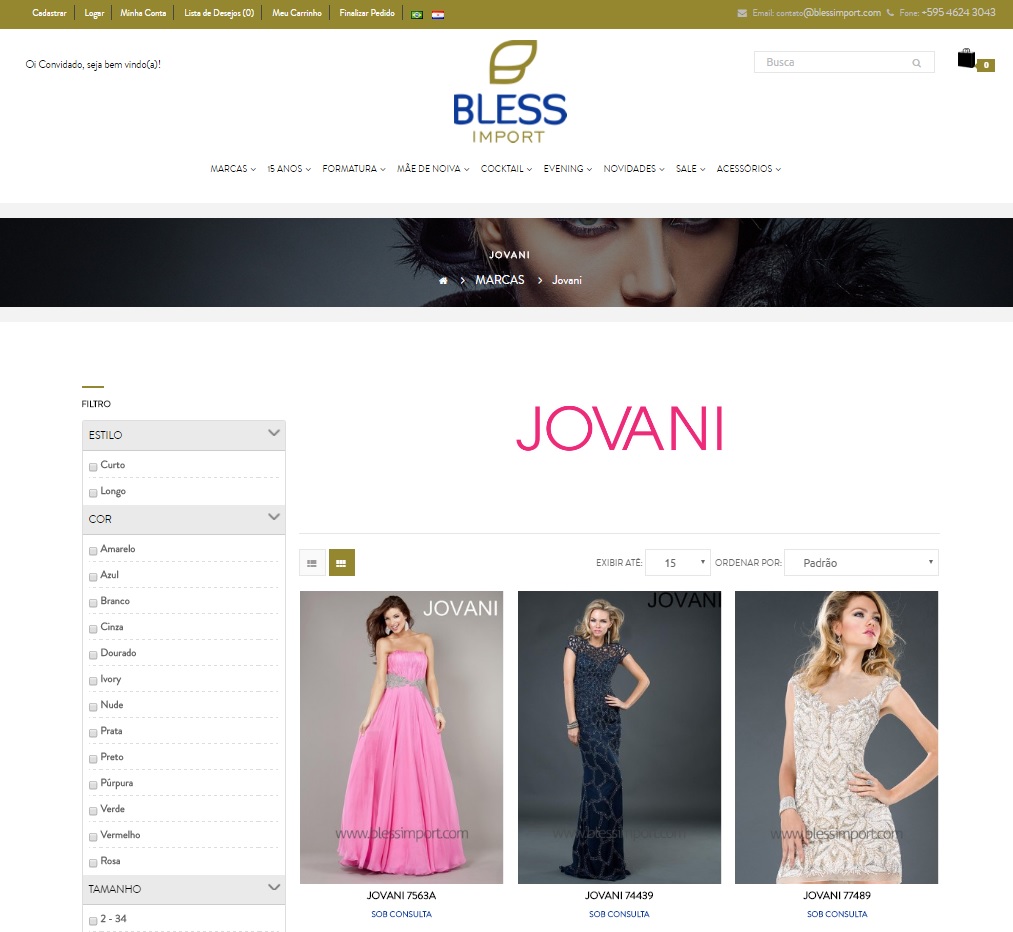This screenshot has height=932, width=1013.
Task: Select the Brazil flag language icon
Action: (419, 14)
